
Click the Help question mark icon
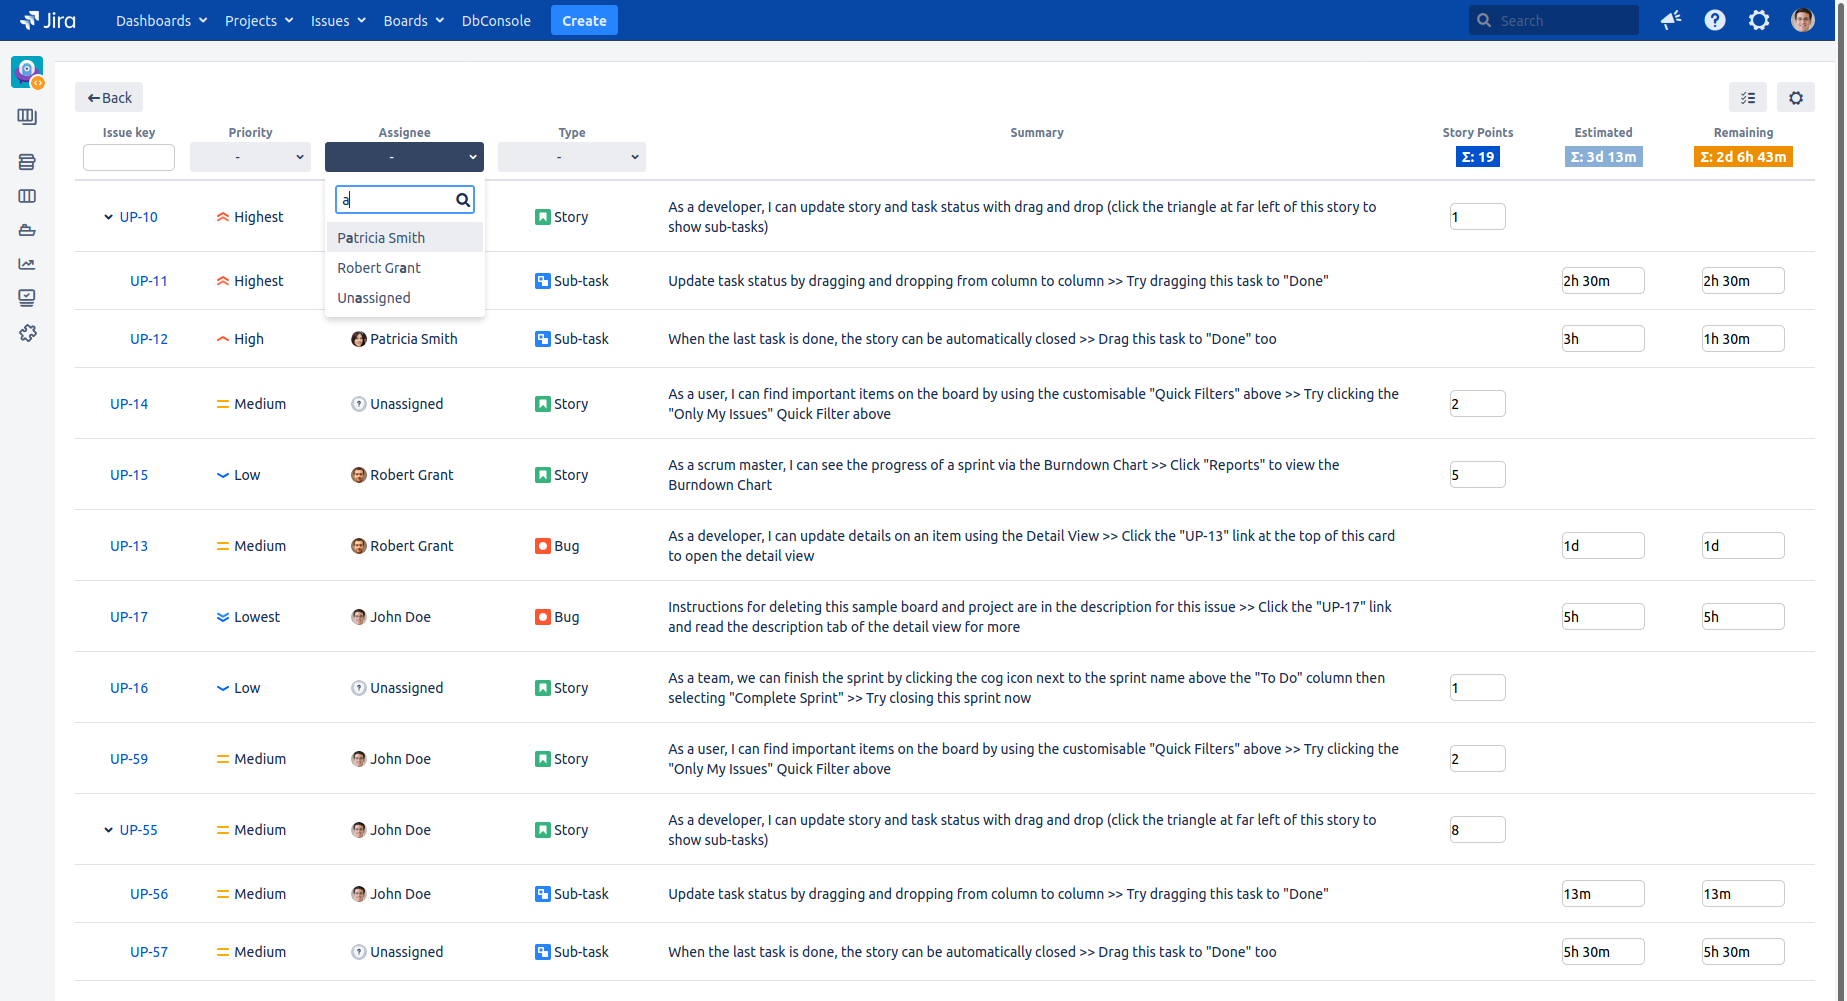[1715, 20]
